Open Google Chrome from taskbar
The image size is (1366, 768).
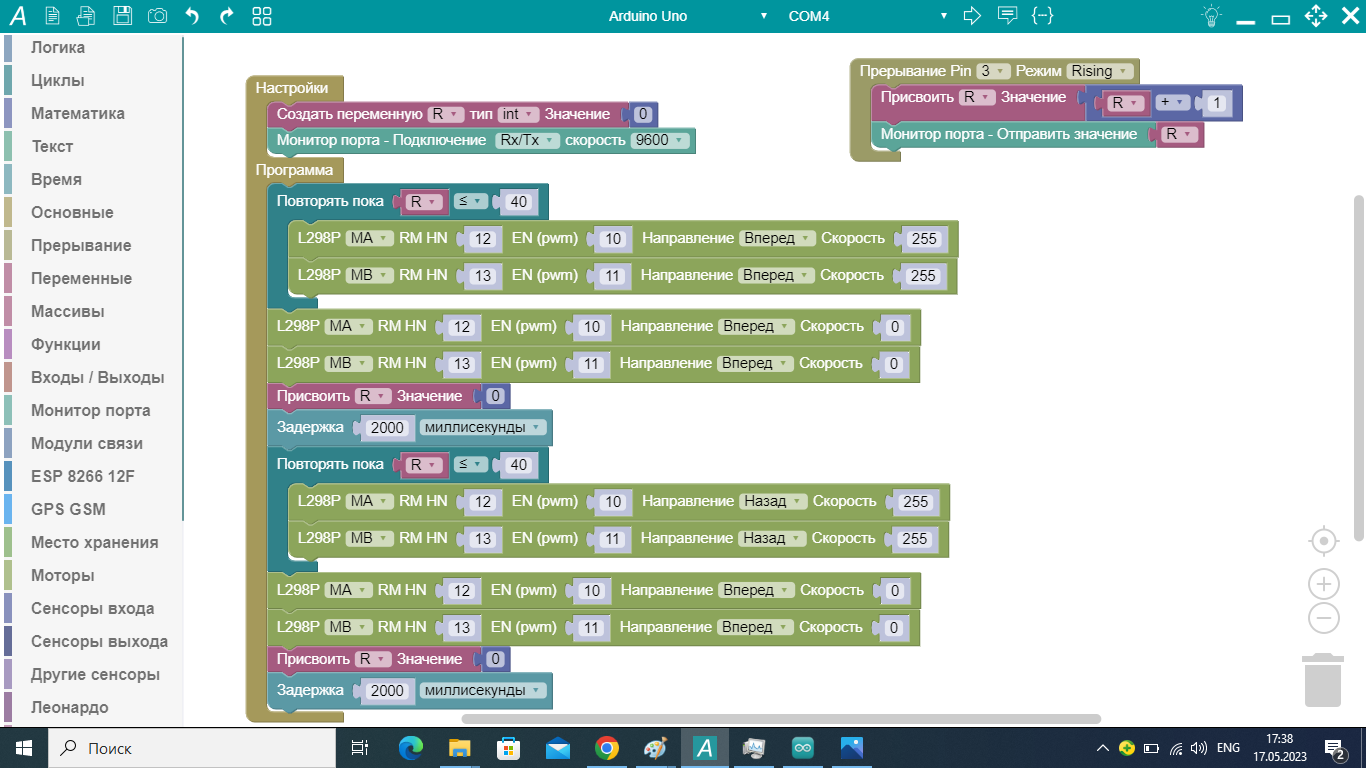606,748
